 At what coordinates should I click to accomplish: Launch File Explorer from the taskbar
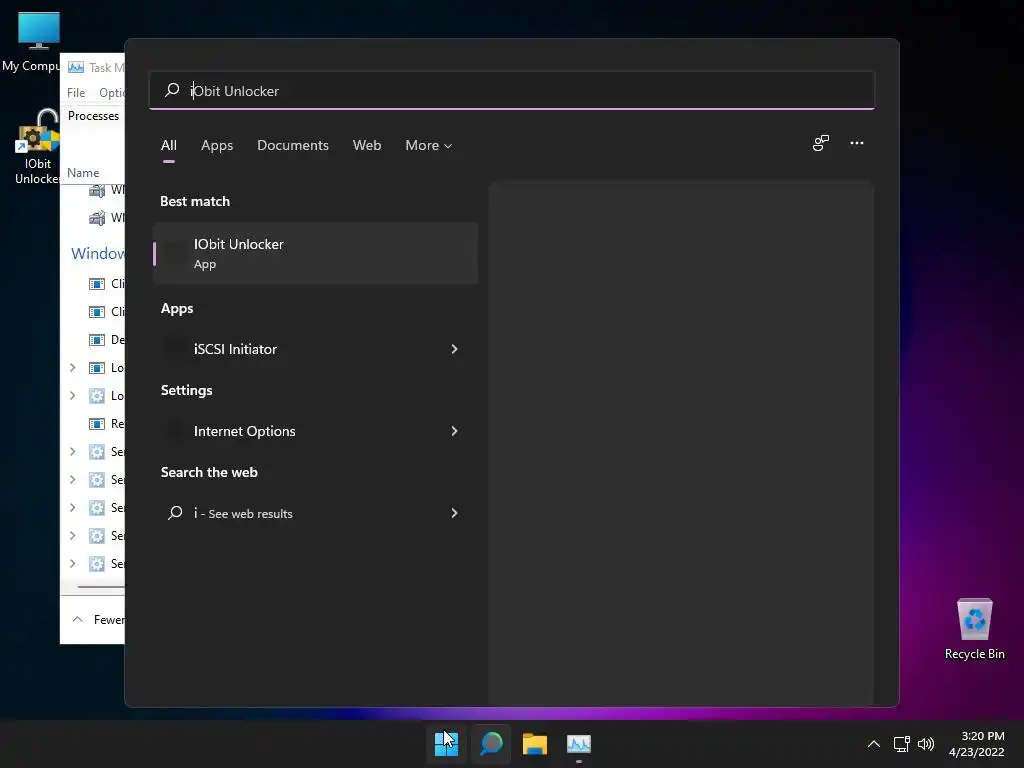[535, 744]
